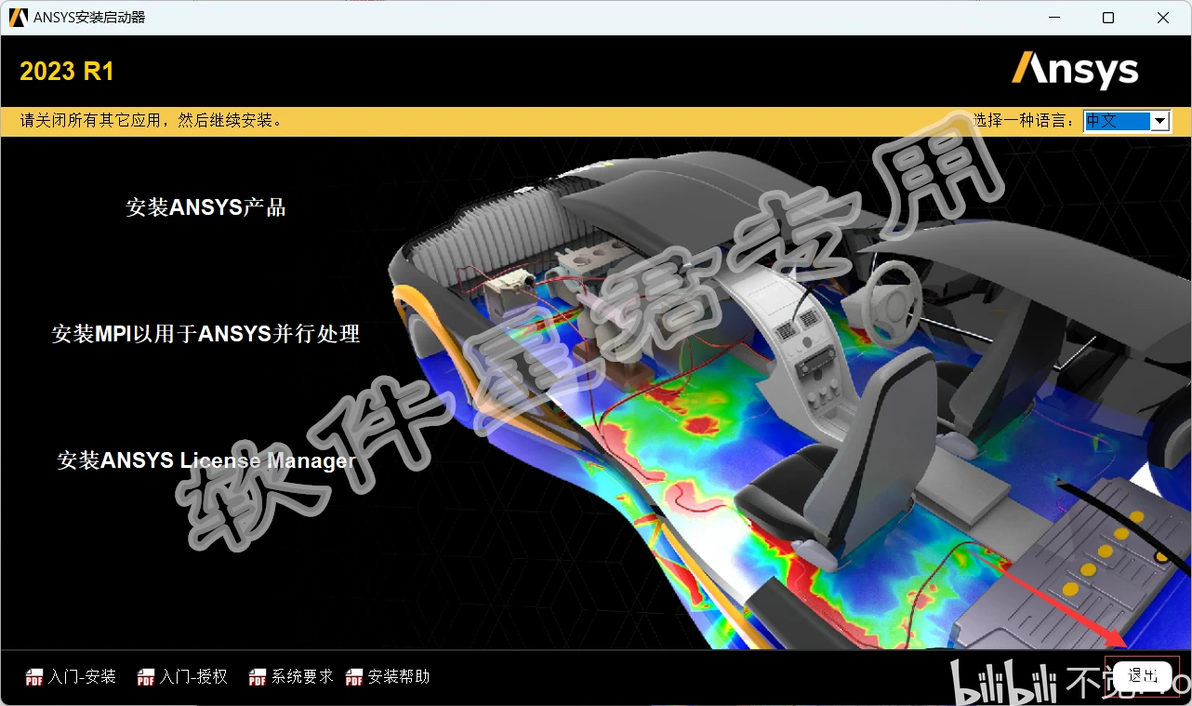Open the 安装帮助 document link

pos(399,676)
